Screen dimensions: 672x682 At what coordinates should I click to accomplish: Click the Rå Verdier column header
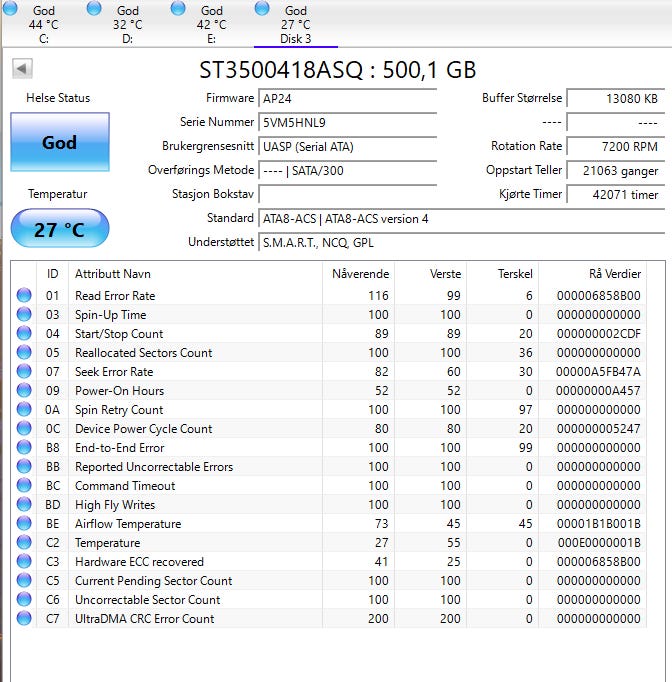click(x=614, y=274)
